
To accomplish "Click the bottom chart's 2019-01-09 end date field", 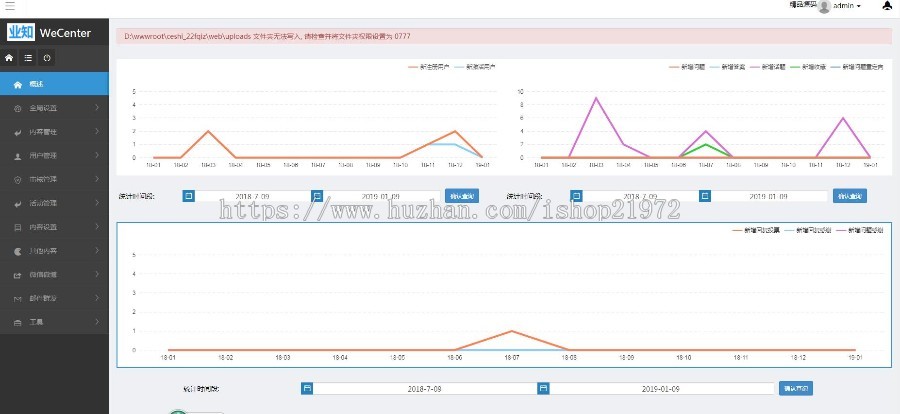I will coord(661,389).
